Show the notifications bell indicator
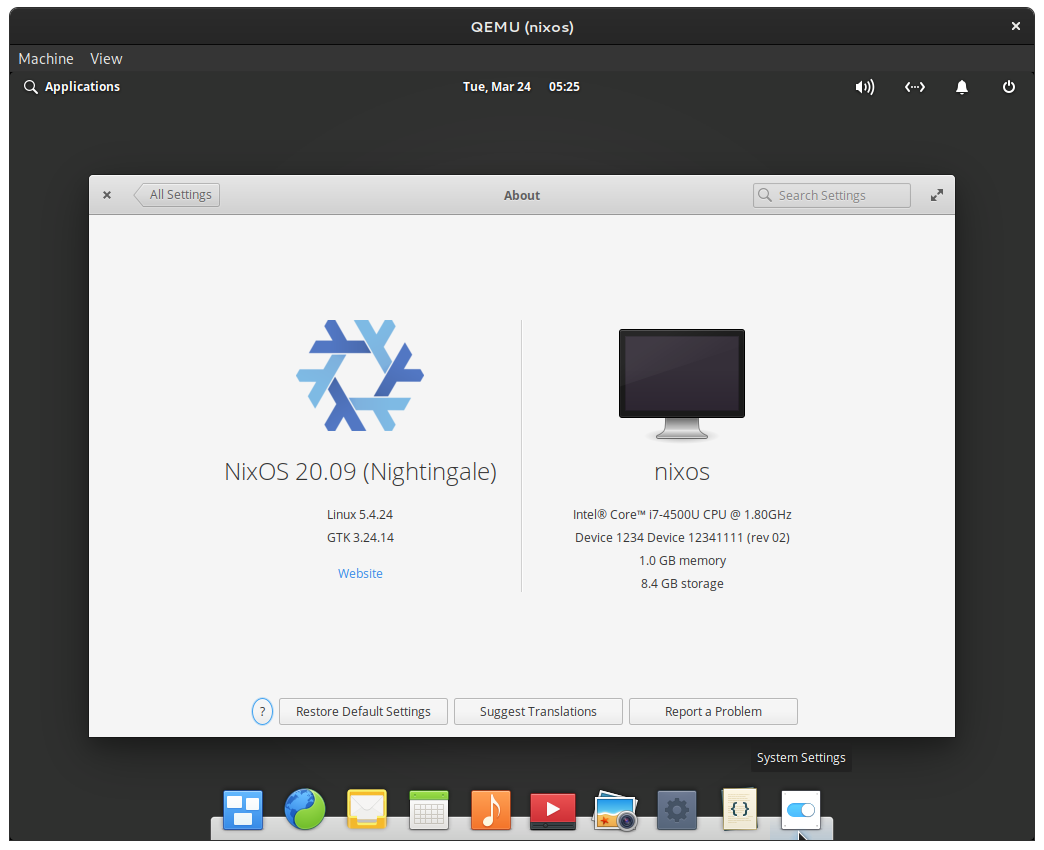1044x850 pixels. (962, 87)
